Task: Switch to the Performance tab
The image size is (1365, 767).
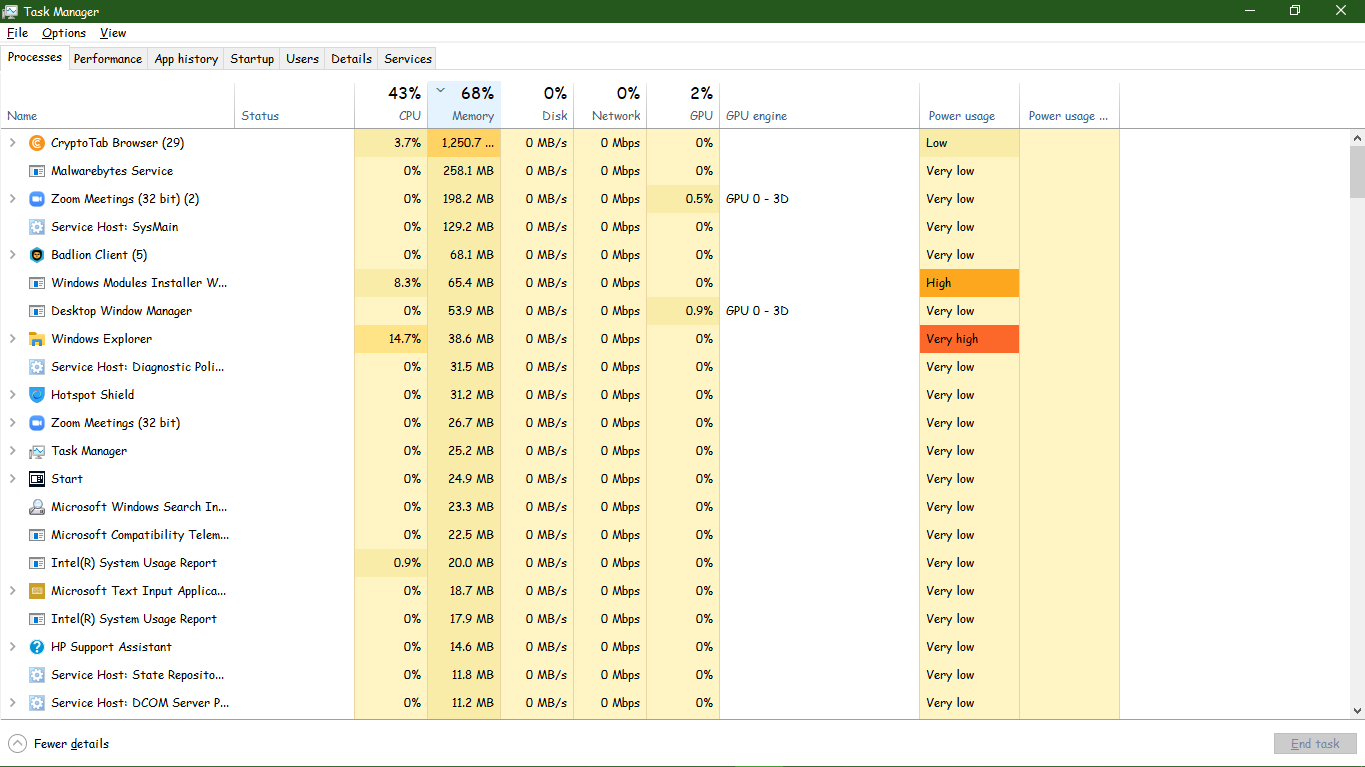Action: (108, 59)
